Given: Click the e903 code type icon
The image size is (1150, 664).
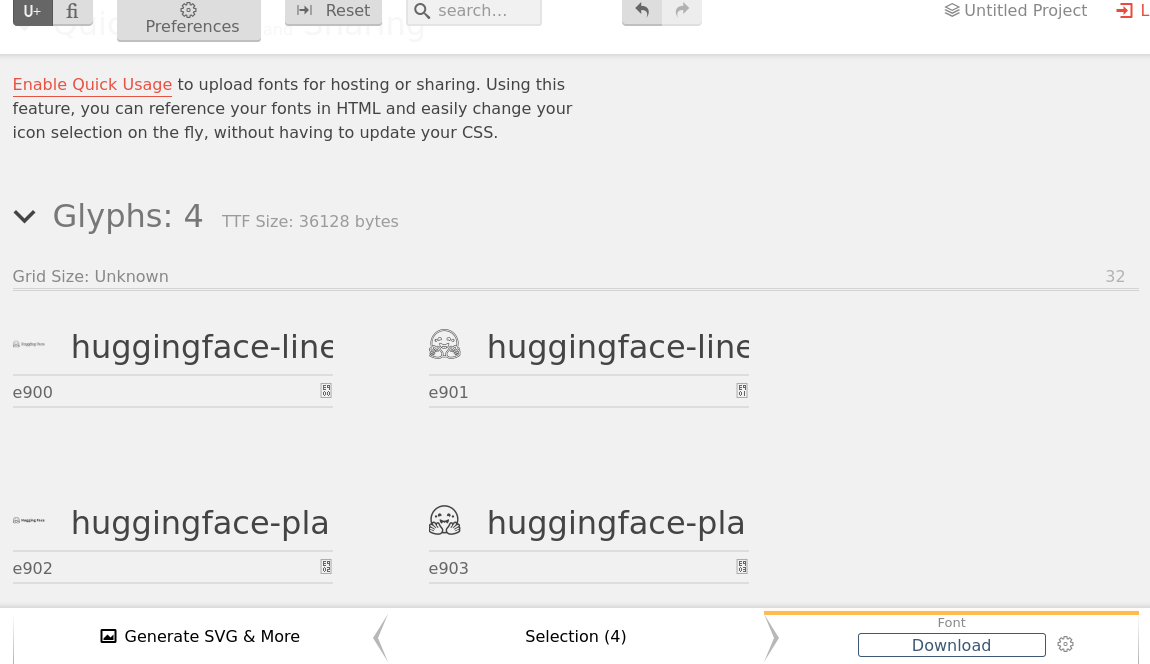Looking at the screenshot, I should [x=742, y=567].
